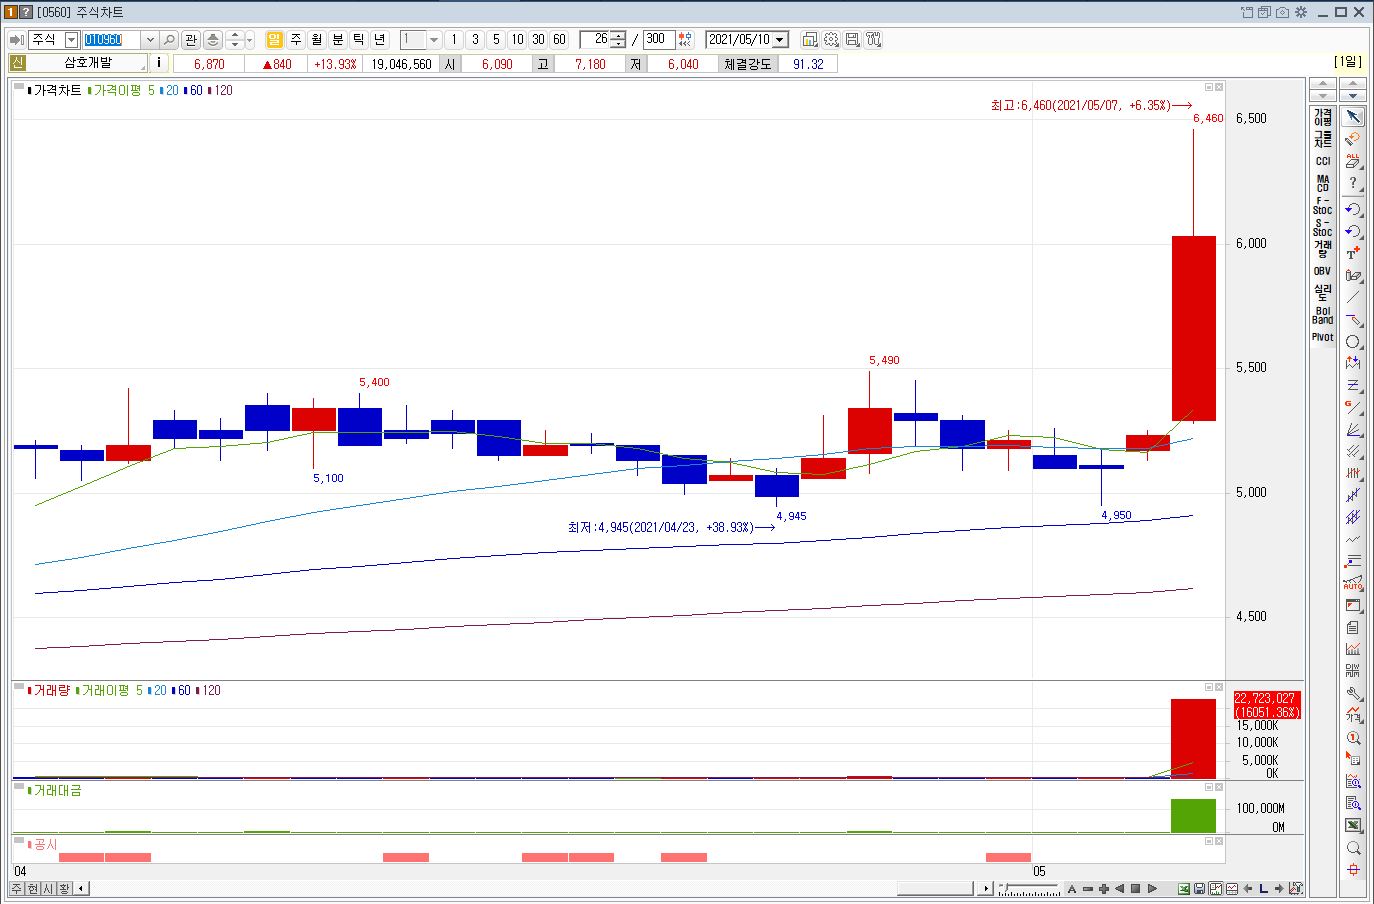The image size is (1374, 904).
Task: Set interval to the 60 preset button
Action: click(x=559, y=40)
